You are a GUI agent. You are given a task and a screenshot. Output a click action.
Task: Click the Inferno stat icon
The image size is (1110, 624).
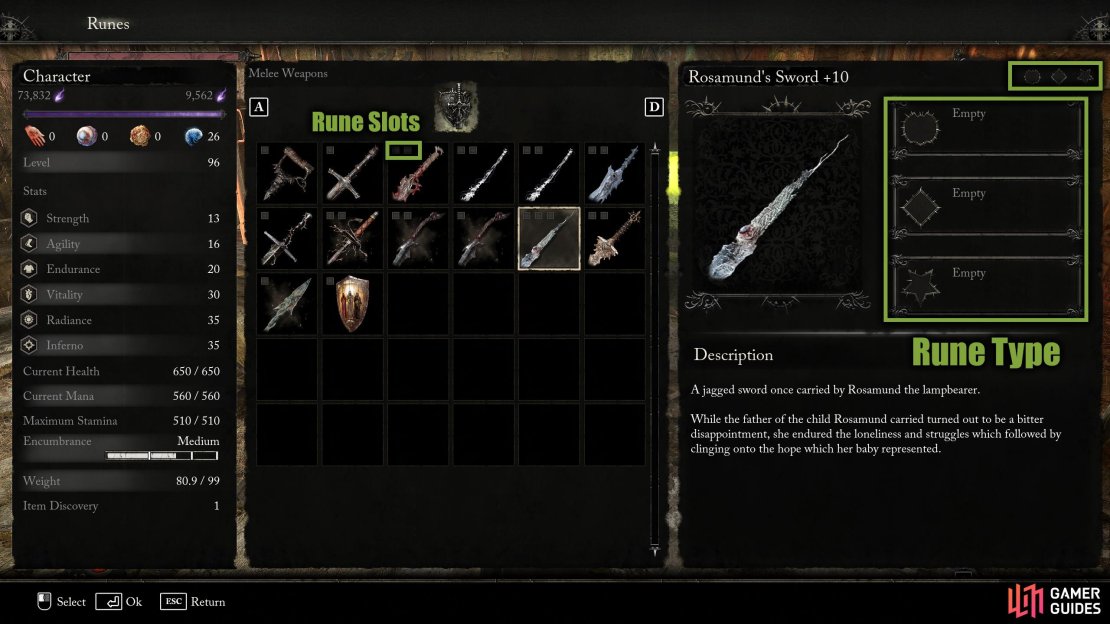(29, 345)
